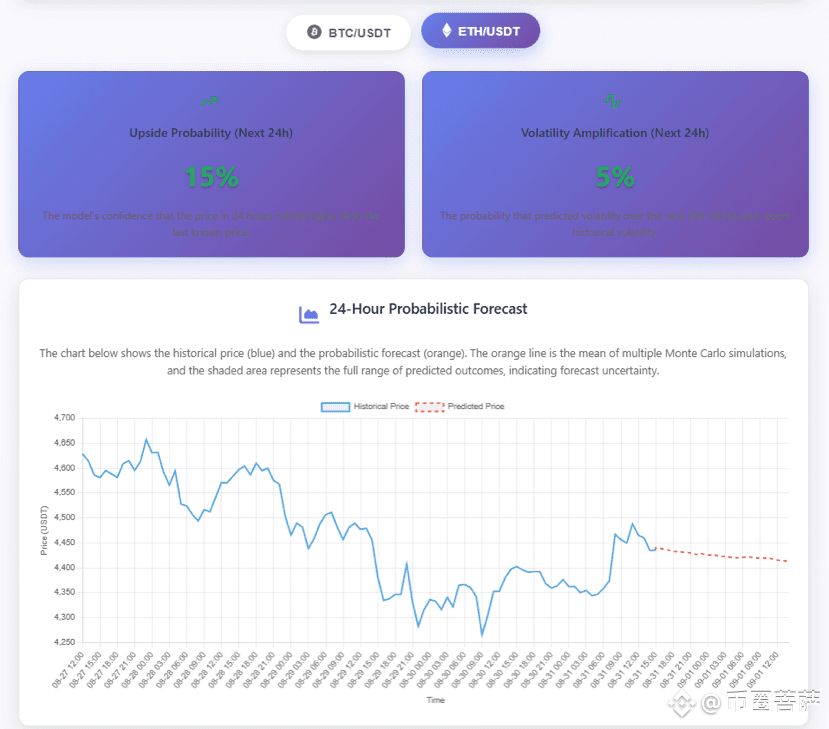Click the Predicted Price legend label
829x729 pixels.
pyautogui.click(x=476, y=406)
